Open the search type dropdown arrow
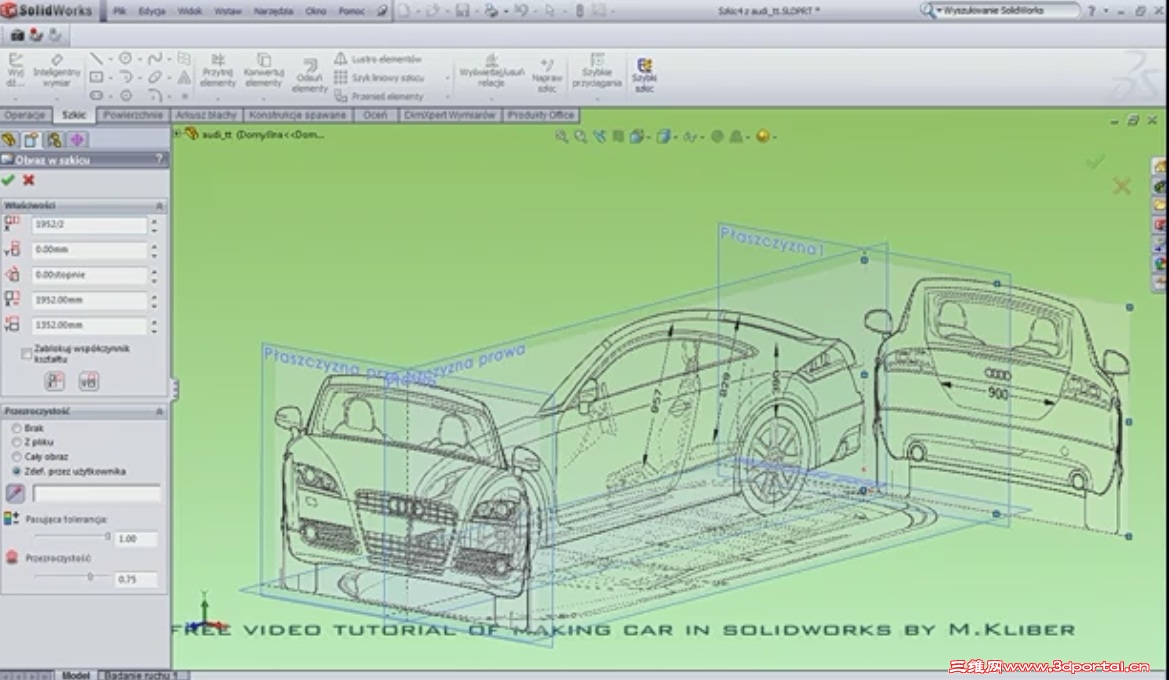The height and width of the screenshot is (680, 1169). pos(939,10)
